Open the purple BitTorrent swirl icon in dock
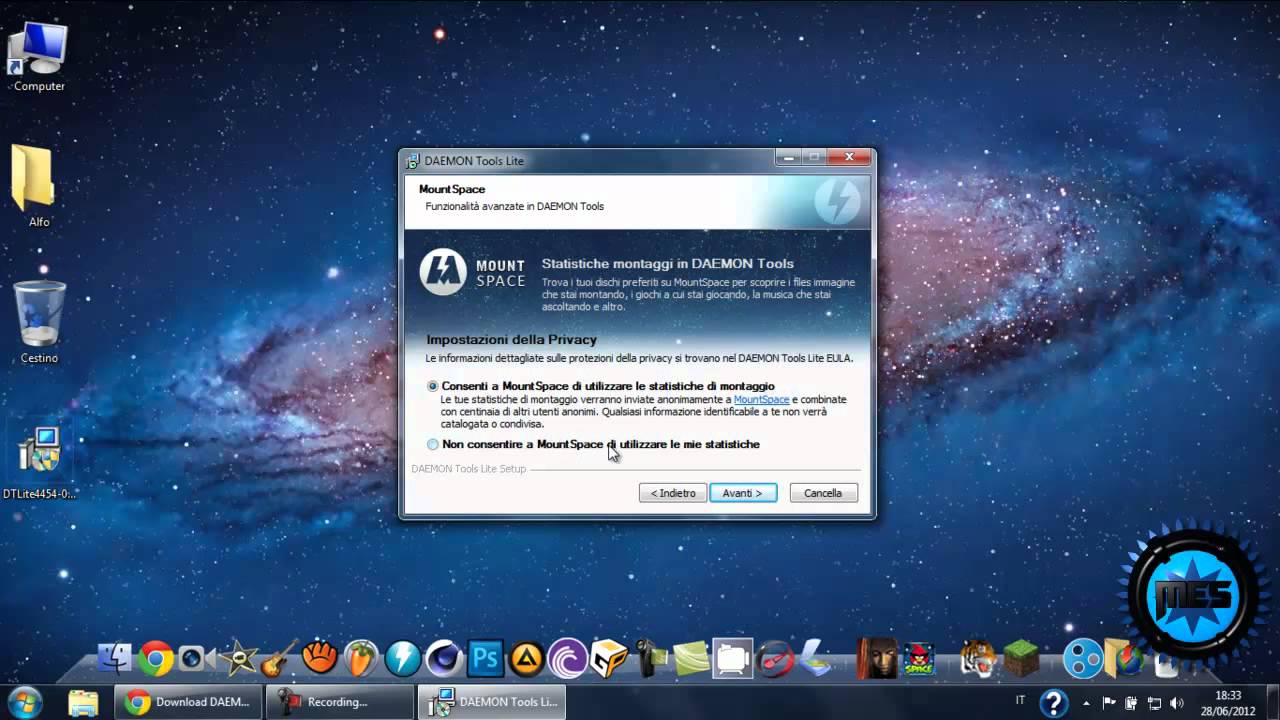 pos(567,657)
